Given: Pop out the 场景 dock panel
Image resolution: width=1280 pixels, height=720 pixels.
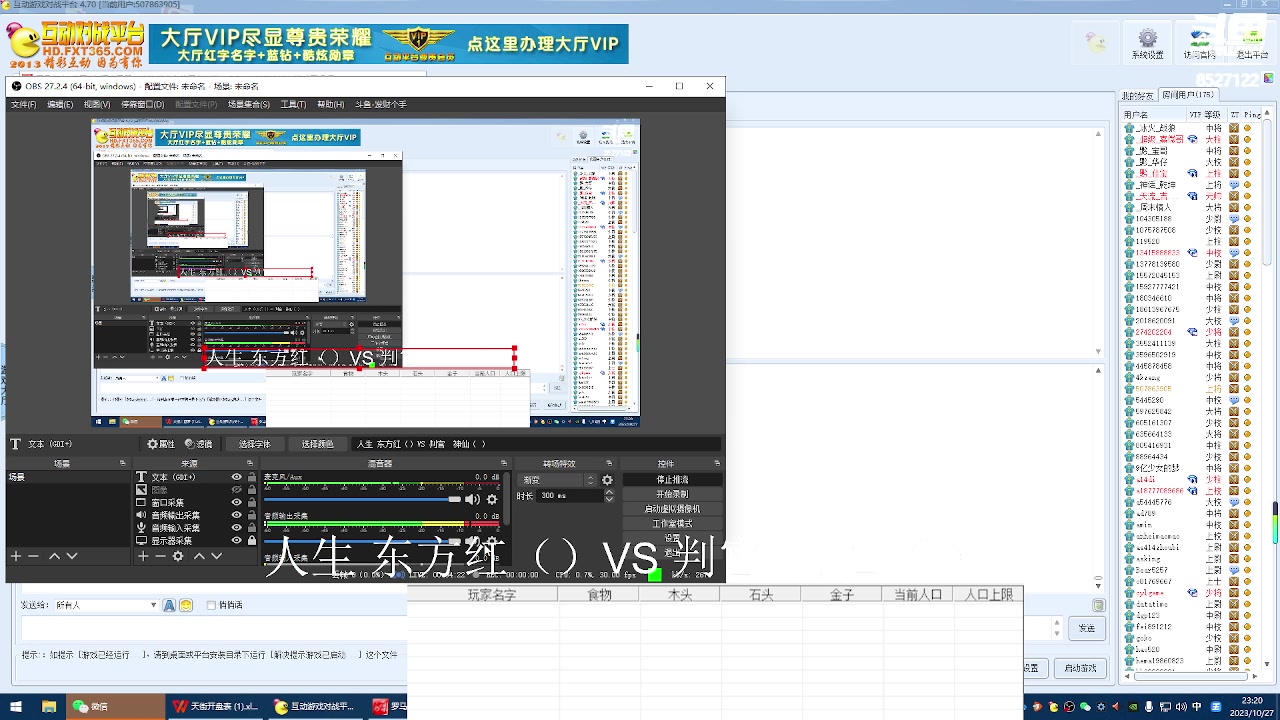Looking at the screenshot, I should click(123, 463).
